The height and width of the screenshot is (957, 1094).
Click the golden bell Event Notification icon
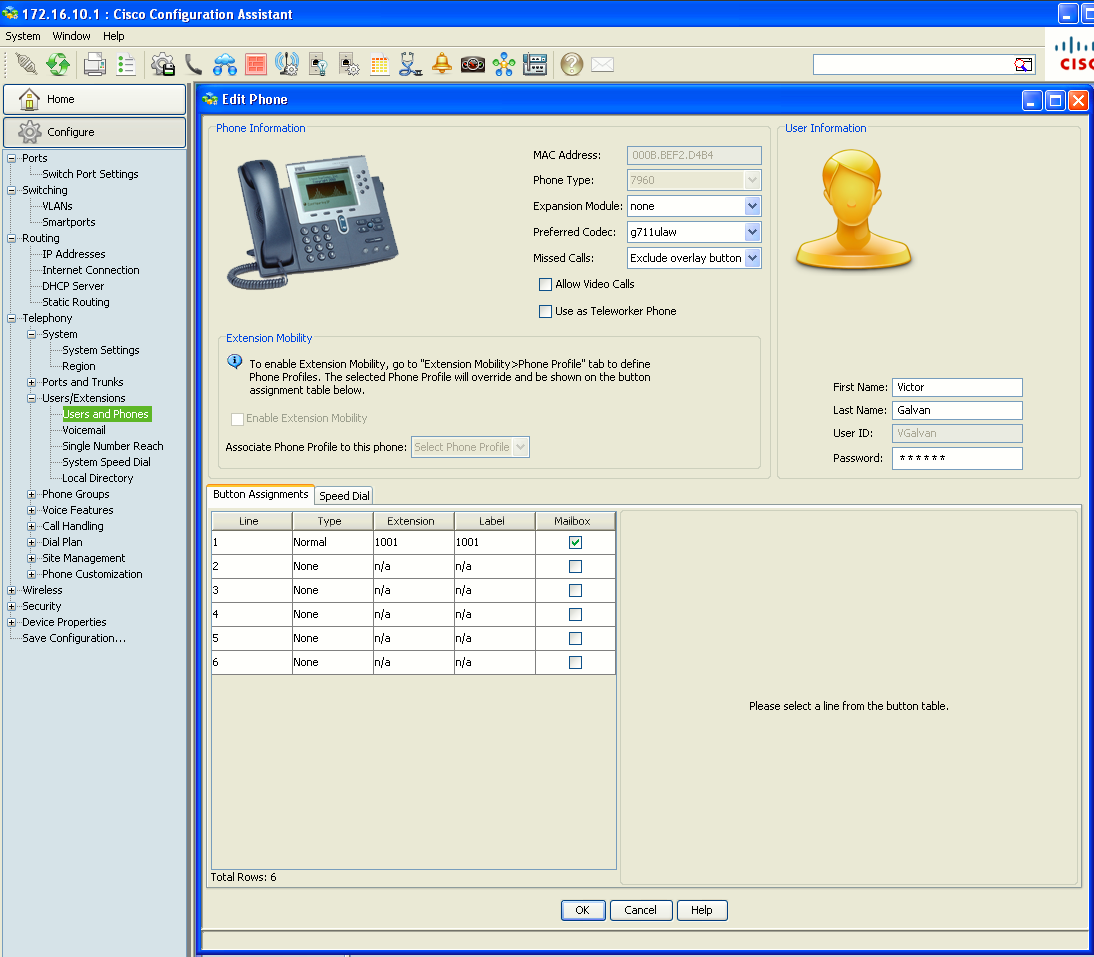(x=442, y=64)
